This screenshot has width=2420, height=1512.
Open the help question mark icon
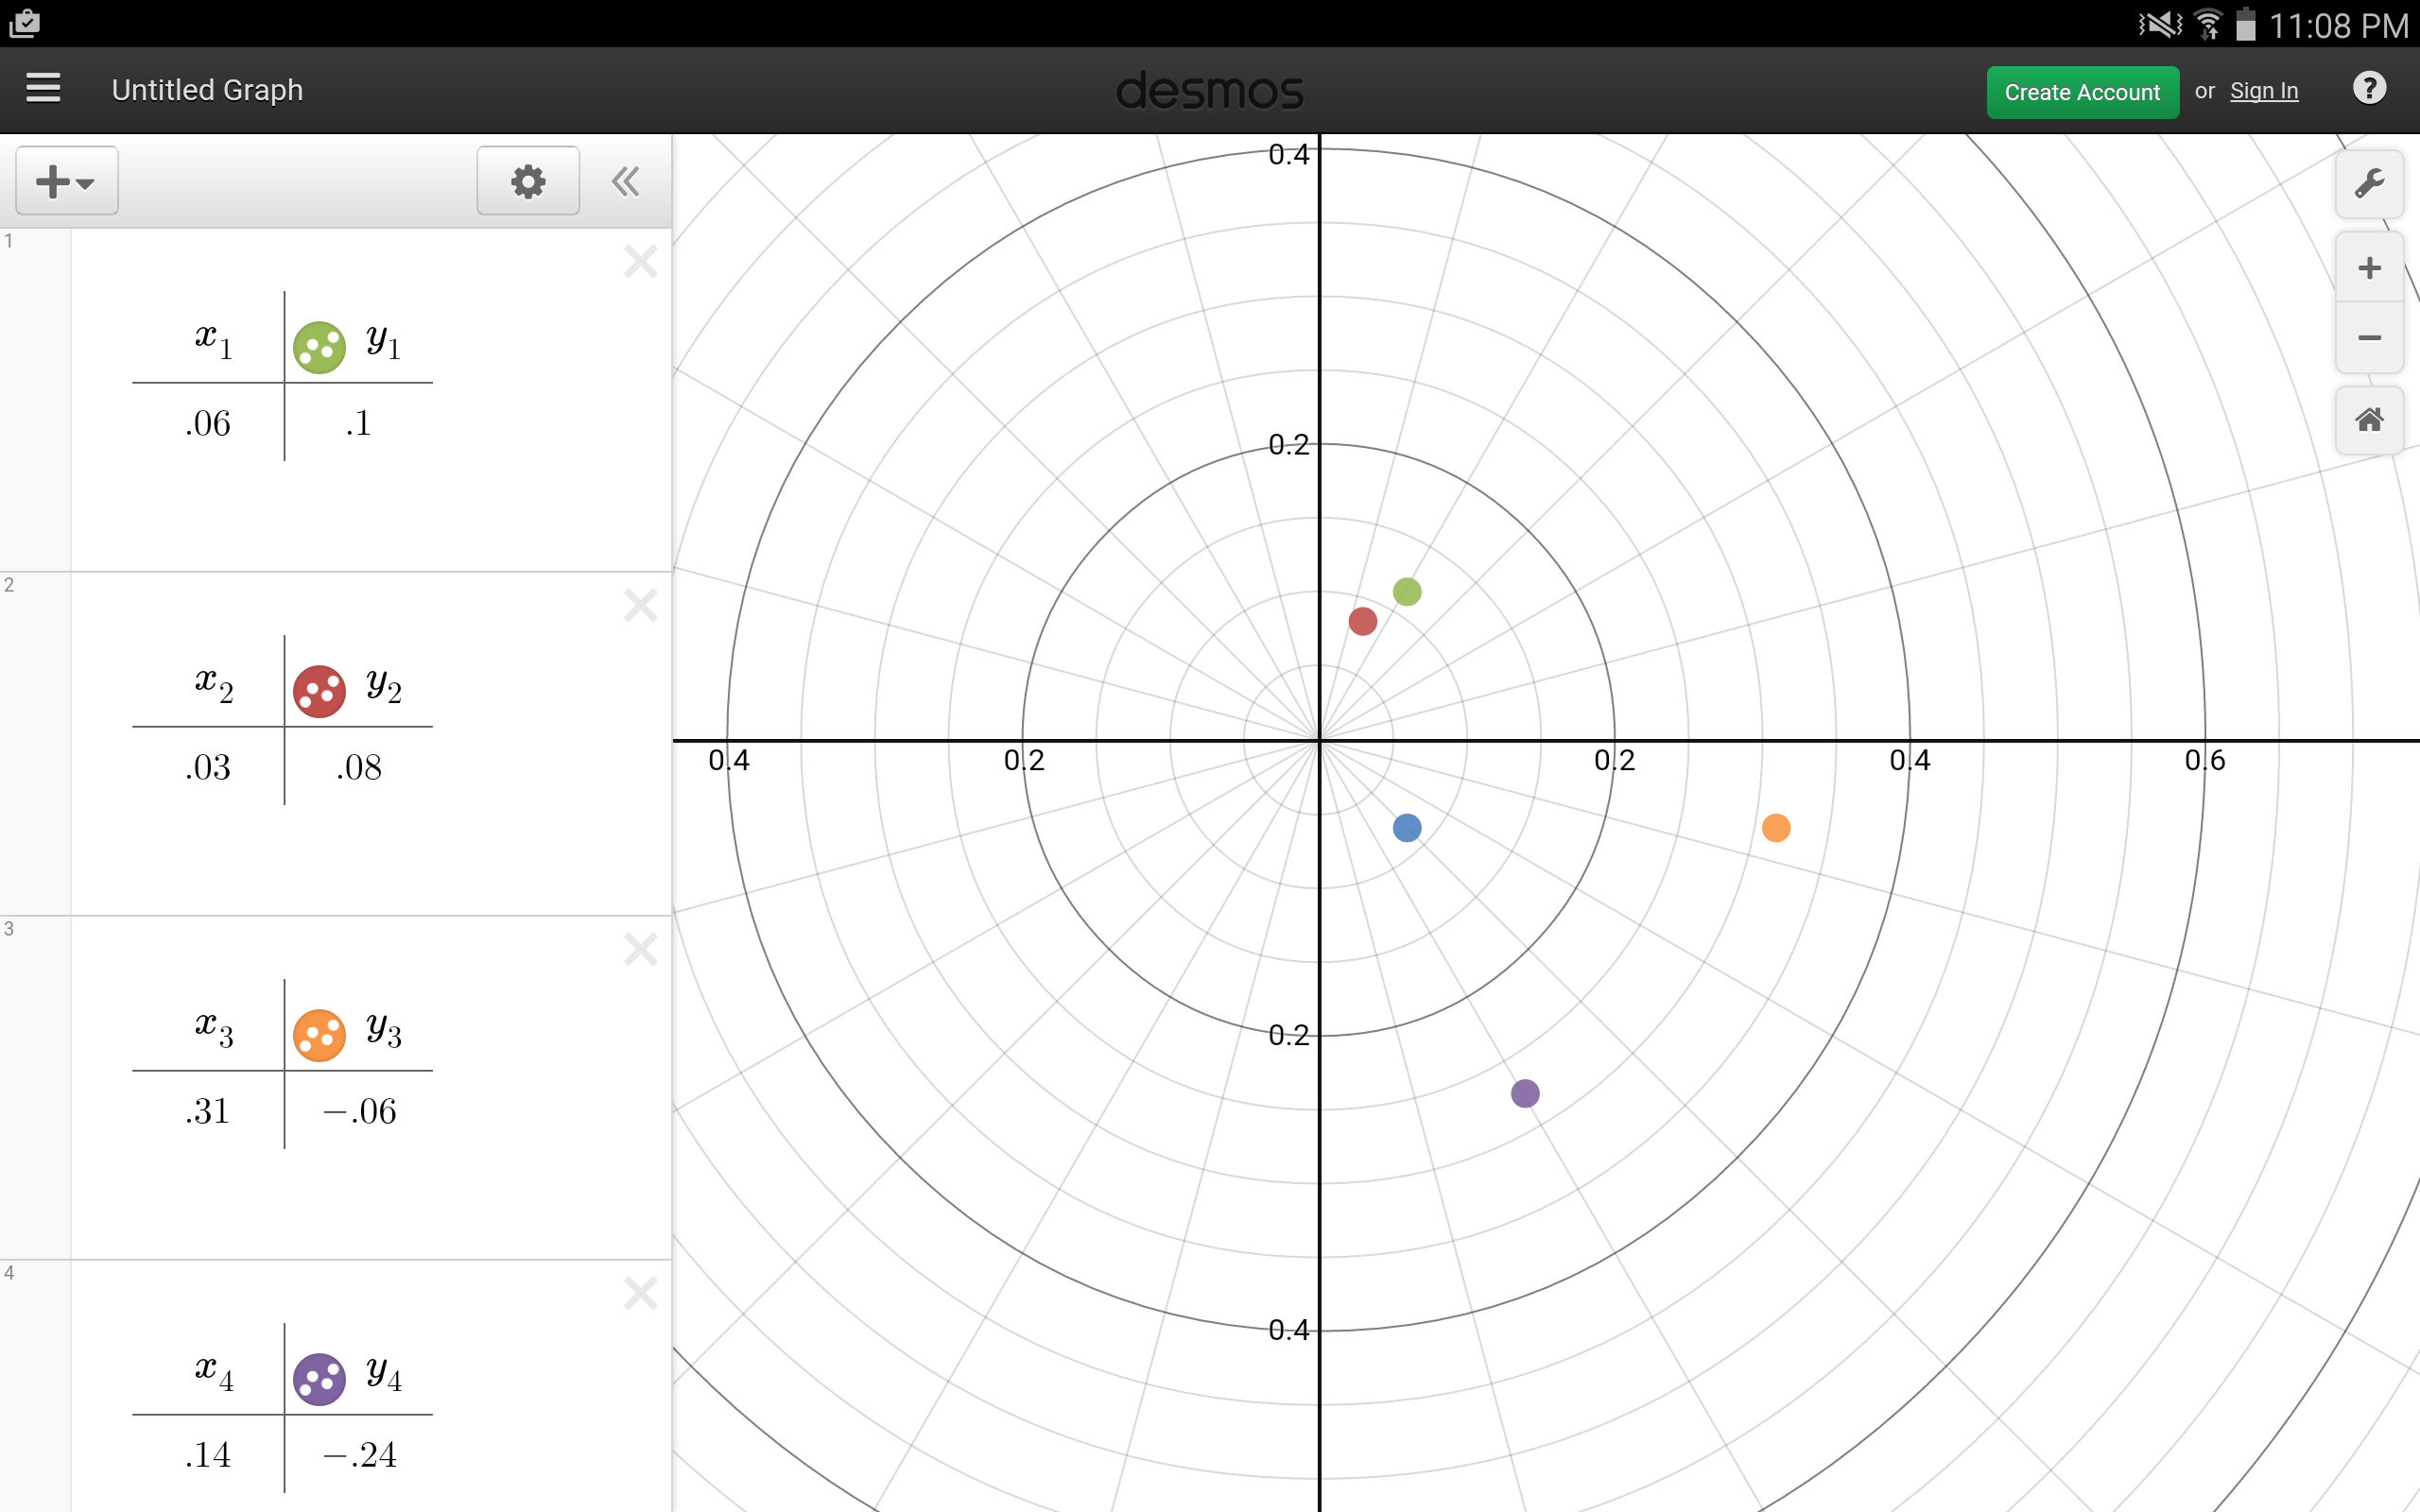click(x=2368, y=89)
